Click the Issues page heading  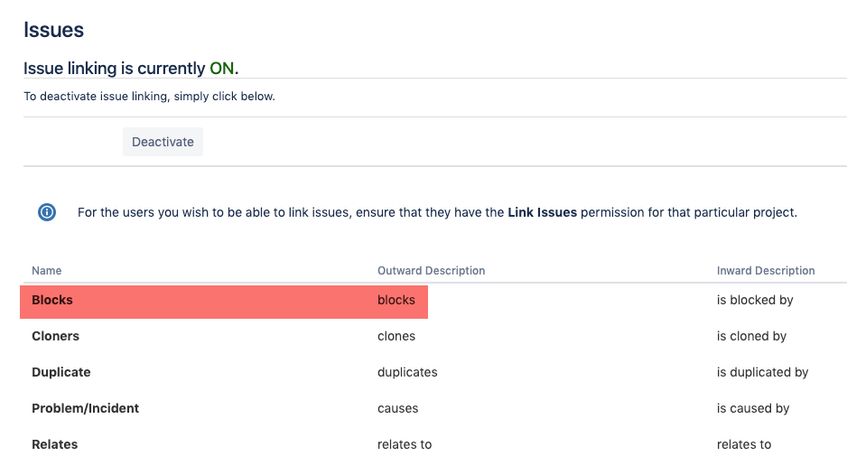(53, 30)
